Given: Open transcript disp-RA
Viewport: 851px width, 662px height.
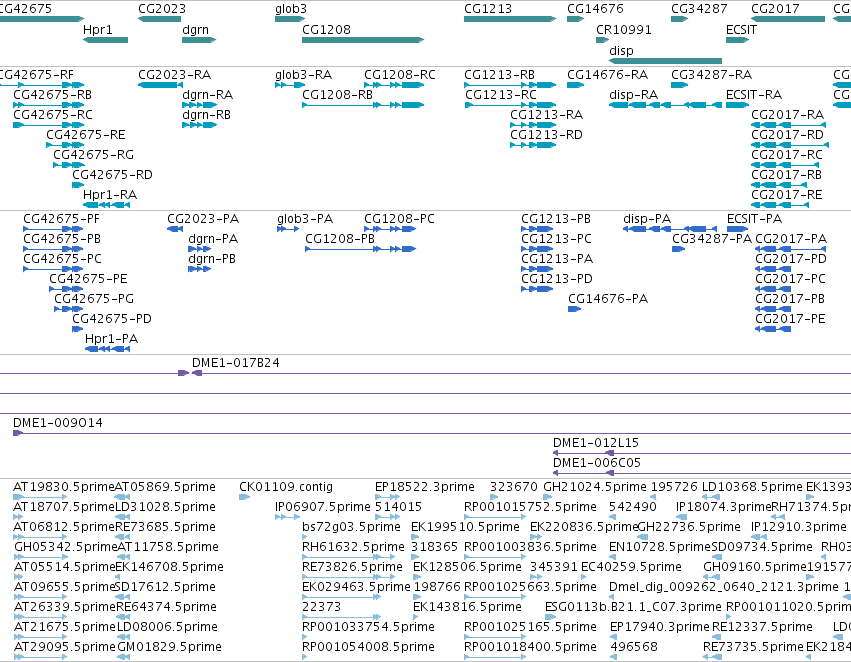Looking at the screenshot, I should pos(633,95).
